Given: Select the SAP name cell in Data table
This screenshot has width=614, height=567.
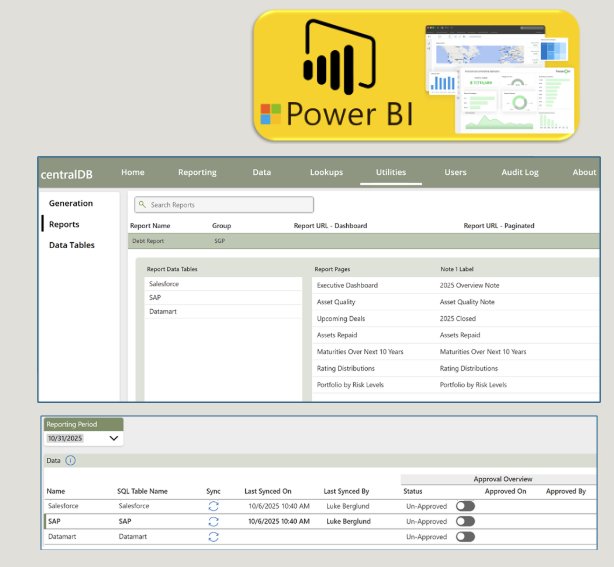Looking at the screenshot, I should tap(54, 521).
